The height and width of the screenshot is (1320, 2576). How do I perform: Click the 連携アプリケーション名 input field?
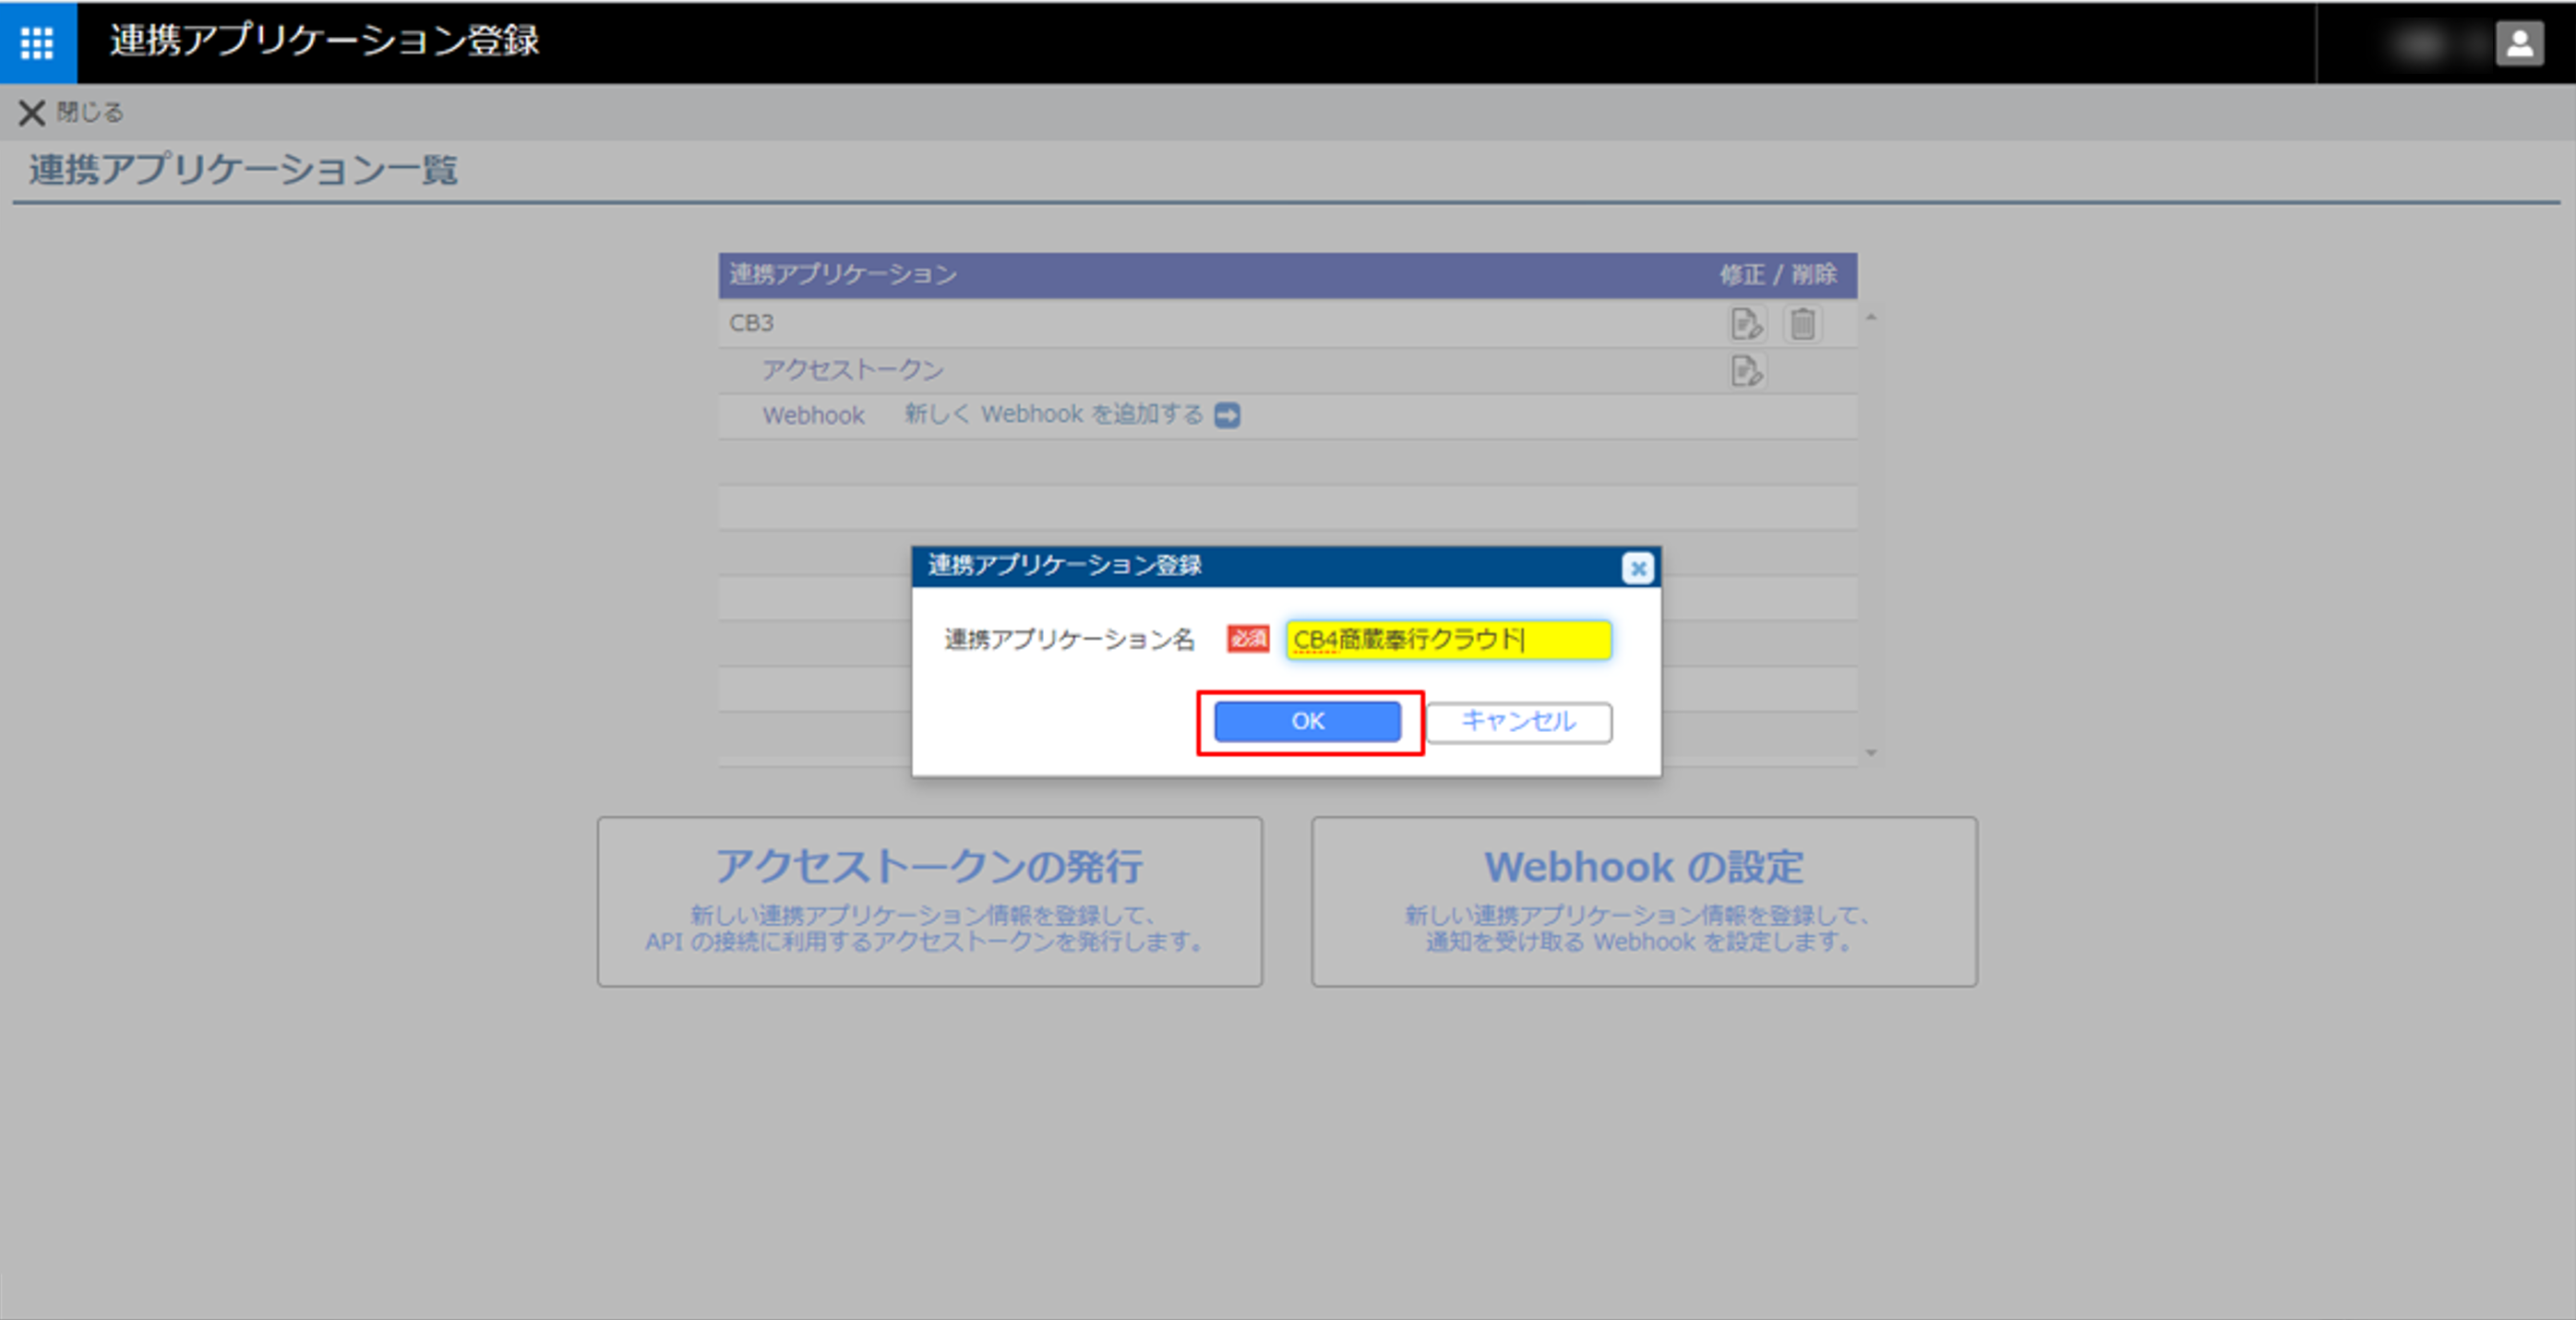pos(1448,640)
